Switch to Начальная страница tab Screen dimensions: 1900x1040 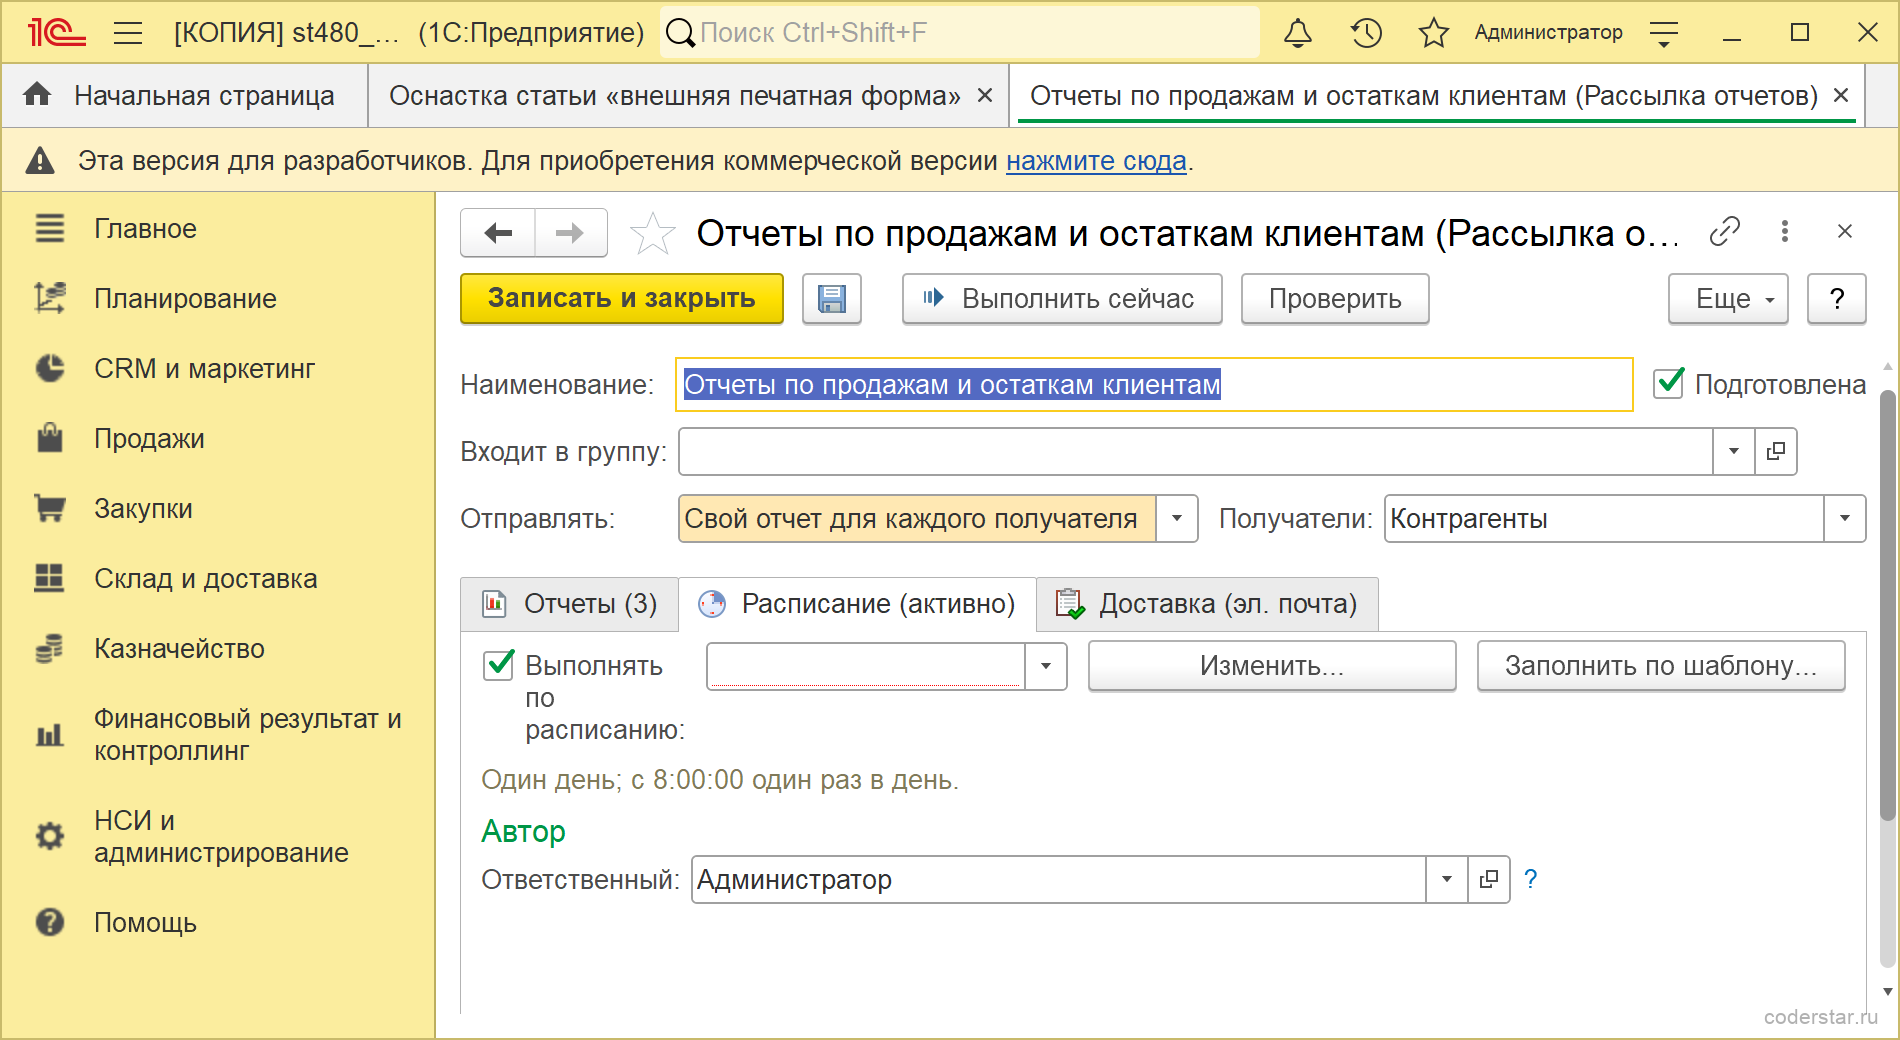tap(185, 96)
